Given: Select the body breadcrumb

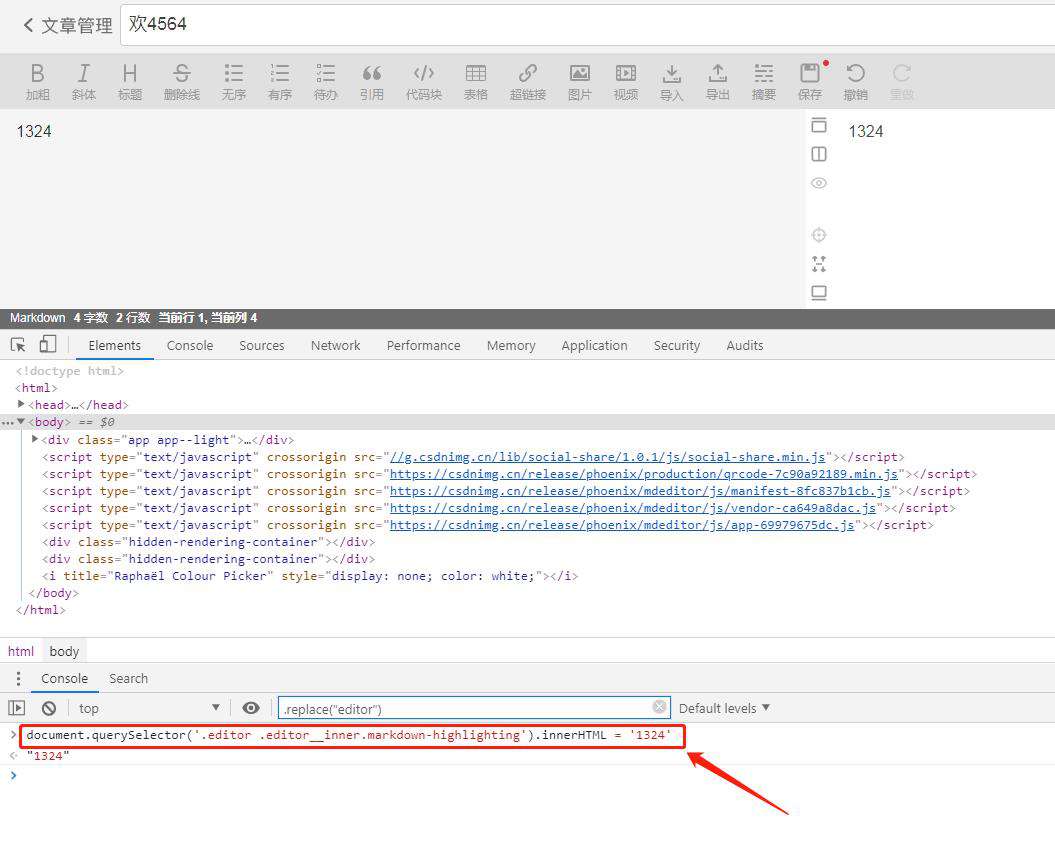Looking at the screenshot, I should pyautogui.click(x=64, y=651).
